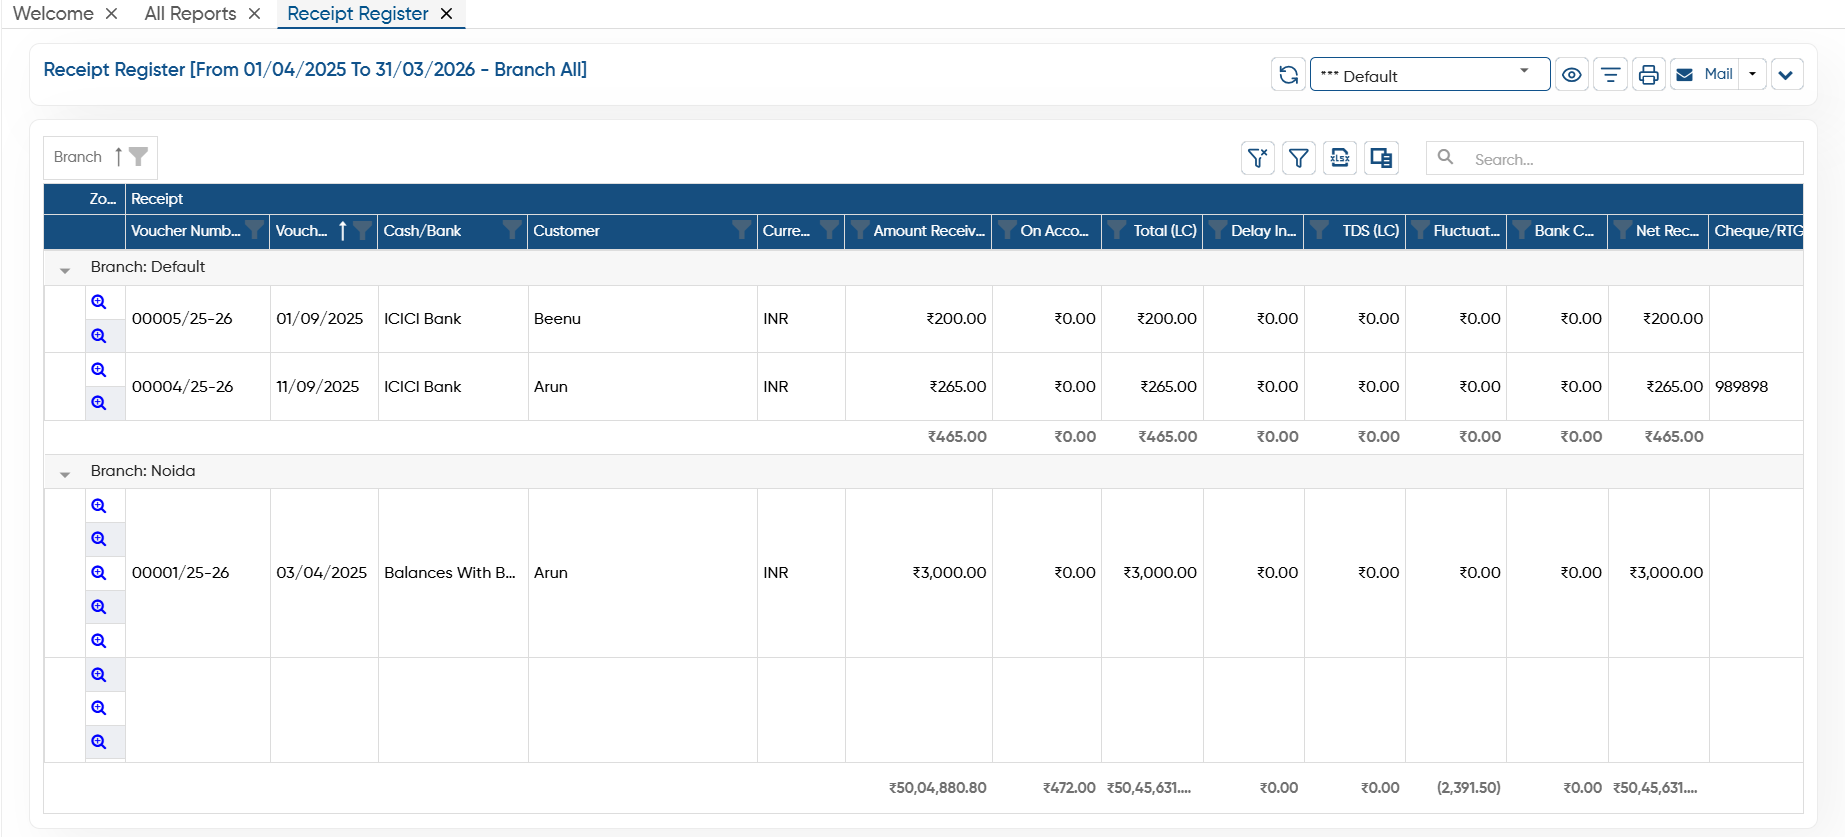
Task: Close the Welcome tab
Action: [x=111, y=14]
